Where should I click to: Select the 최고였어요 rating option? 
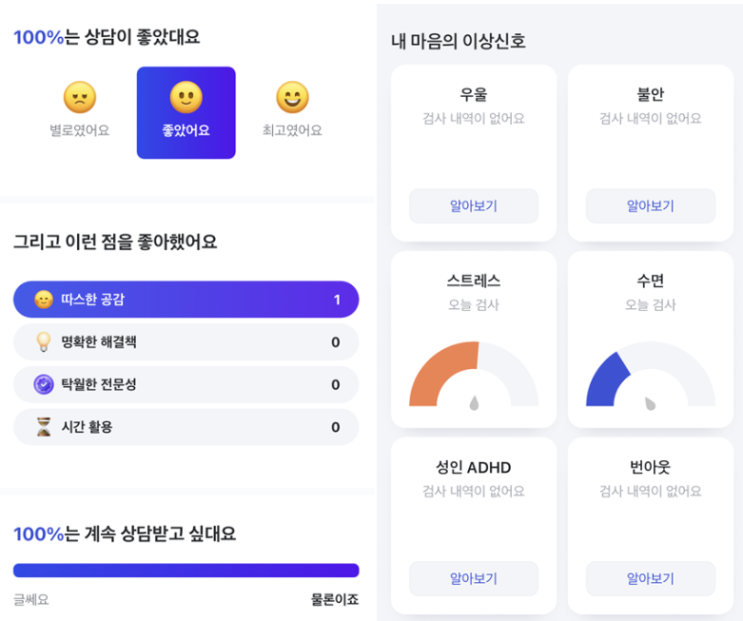click(292, 112)
